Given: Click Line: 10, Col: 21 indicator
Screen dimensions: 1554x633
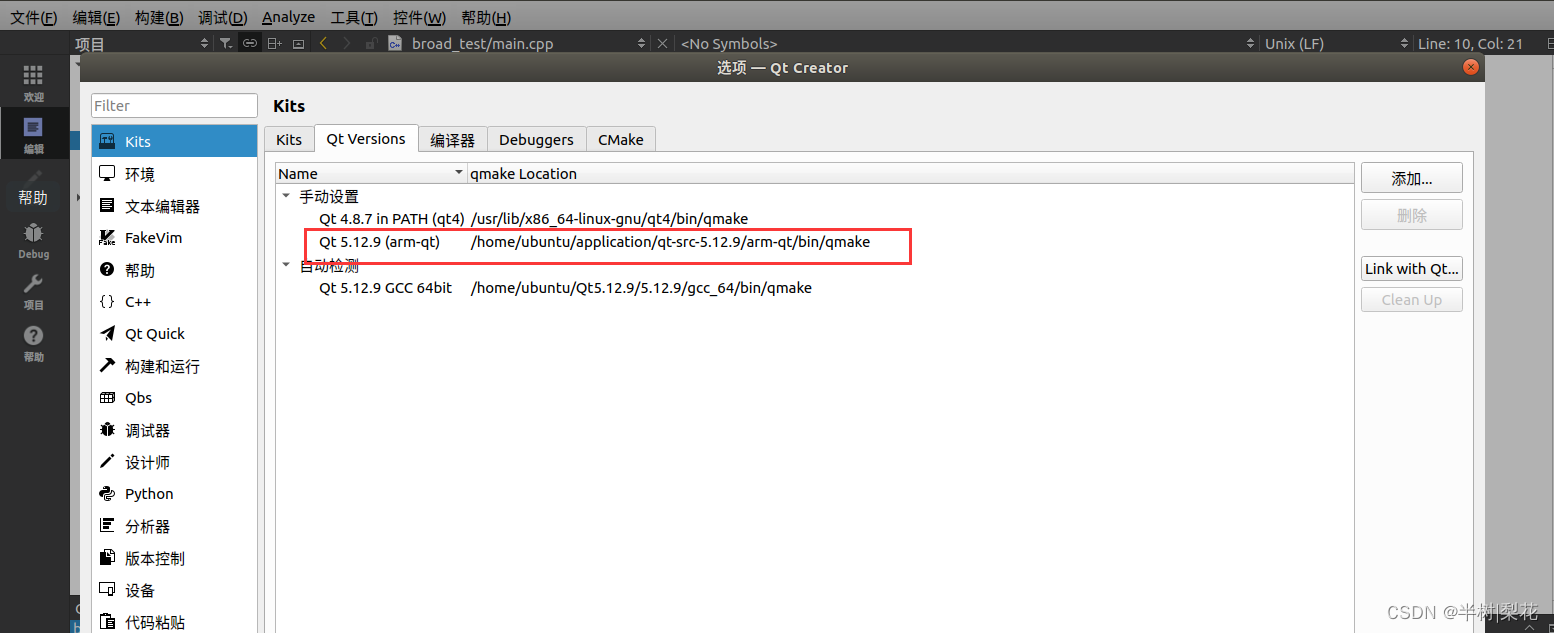Looking at the screenshot, I should pos(1471,43).
